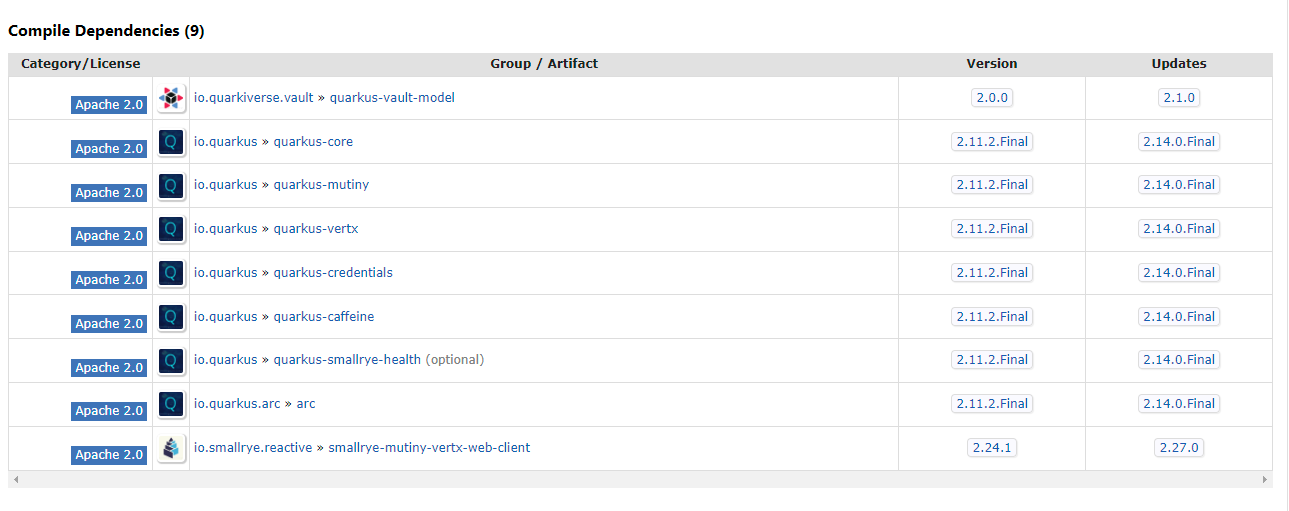The height and width of the screenshot is (511, 1289).
Task: Click the Apache 2.0 license badge for arc
Action: pos(110,411)
